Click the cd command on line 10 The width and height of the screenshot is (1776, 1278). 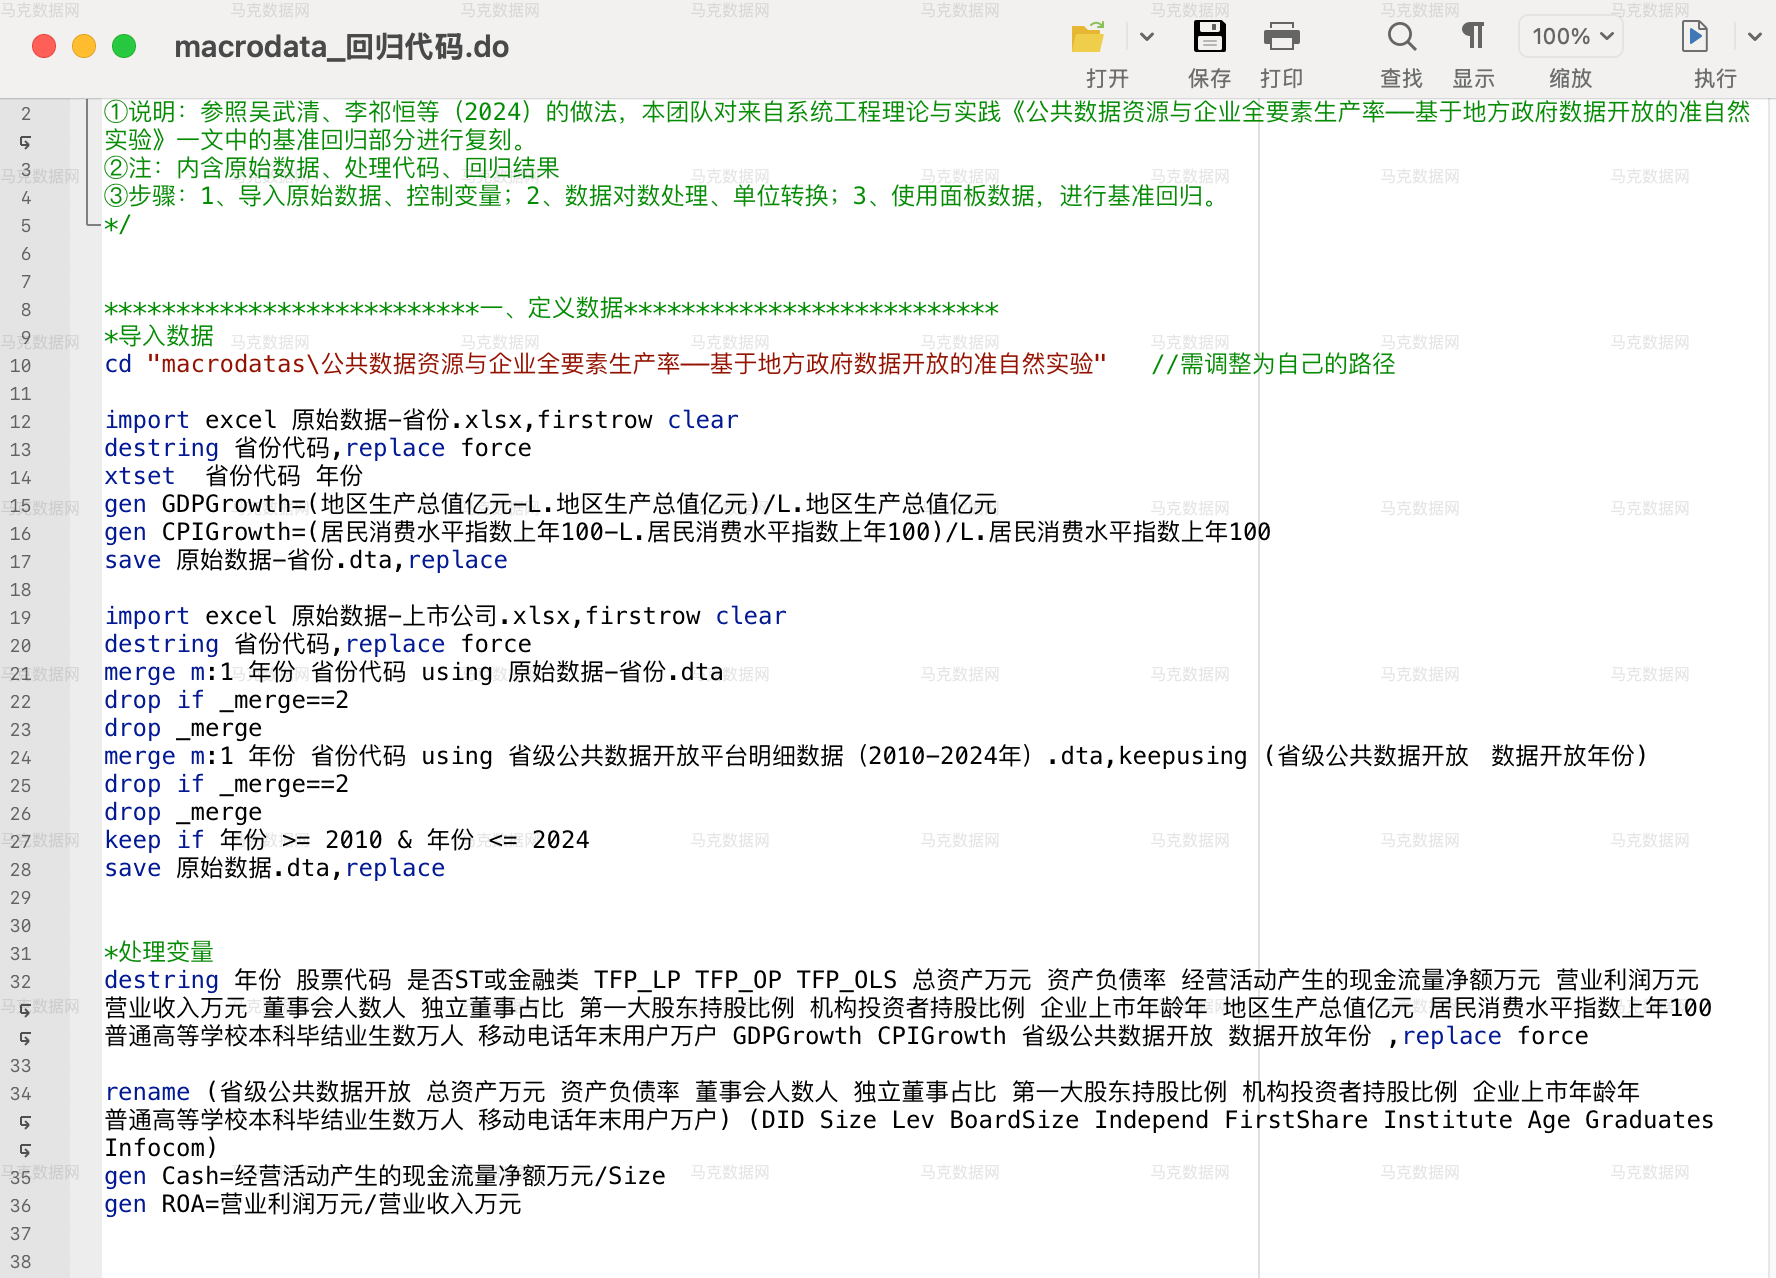click(118, 364)
